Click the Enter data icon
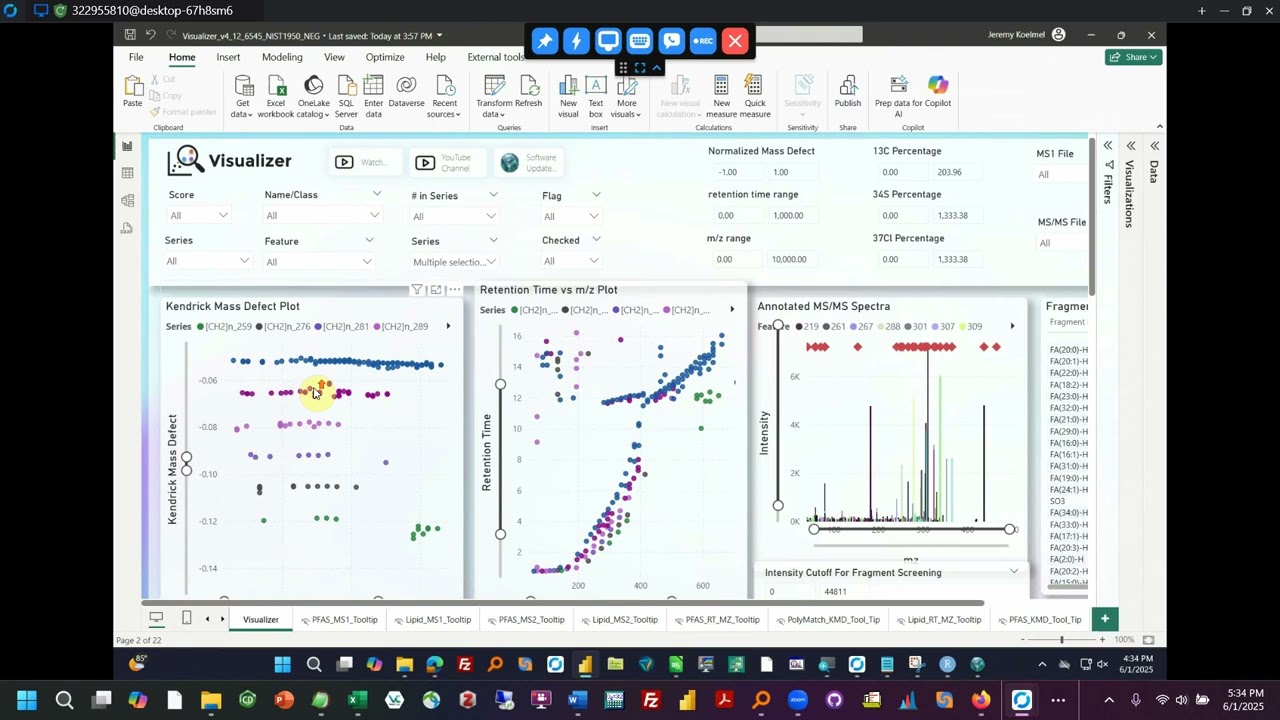The image size is (1280, 720). tap(373, 96)
